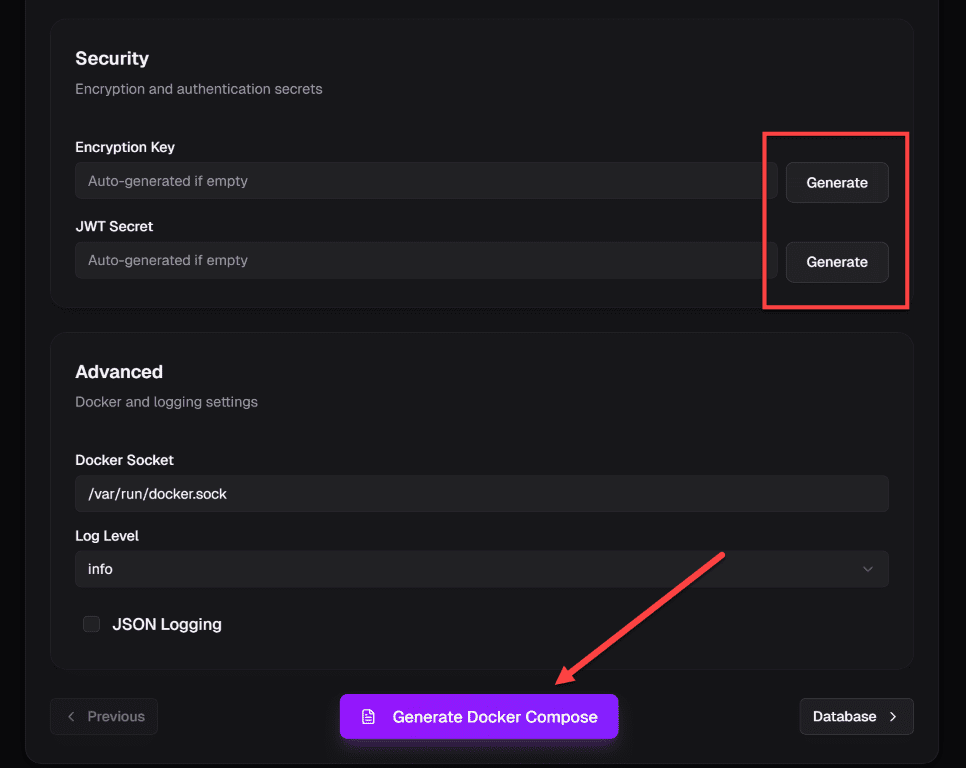Screen dimensions: 966x768
Task: Select the Security section heading
Action: tap(112, 58)
